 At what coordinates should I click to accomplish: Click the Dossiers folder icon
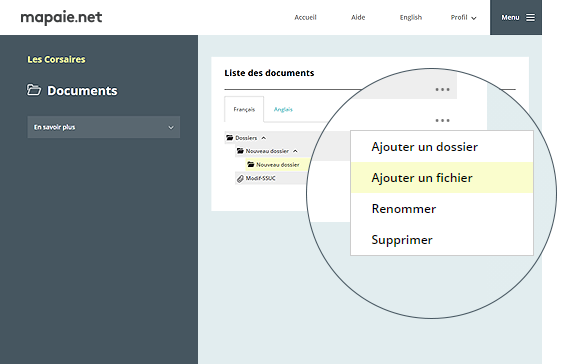tap(230, 138)
